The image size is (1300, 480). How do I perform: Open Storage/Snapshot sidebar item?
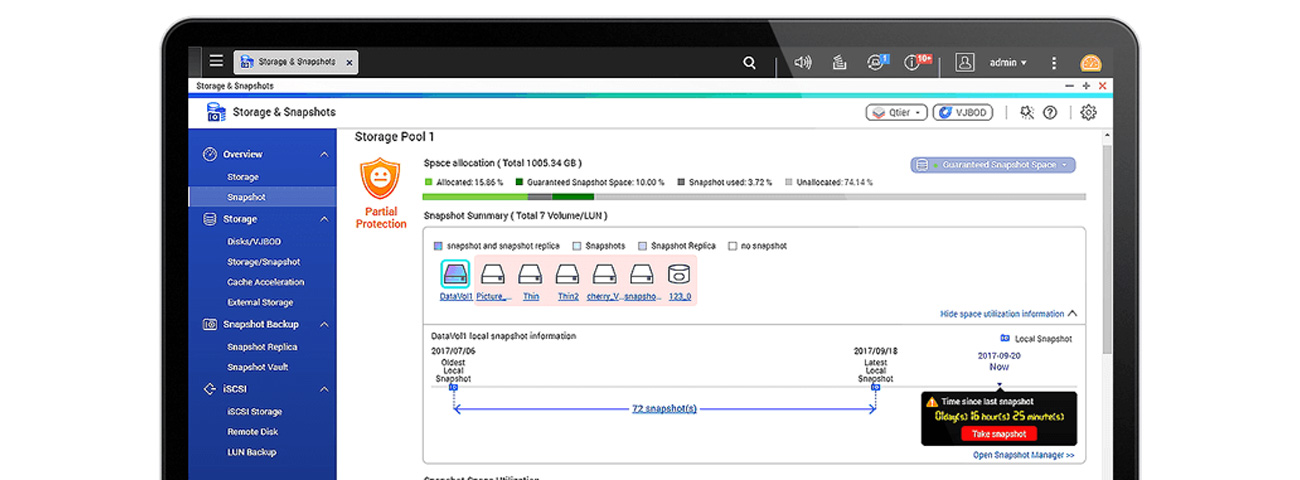[x=263, y=262]
